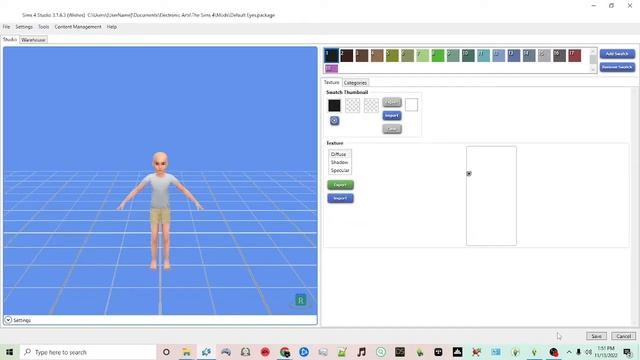The image size is (640, 360).
Task: Click the black swatch thumbnail color box
Action: click(334, 106)
